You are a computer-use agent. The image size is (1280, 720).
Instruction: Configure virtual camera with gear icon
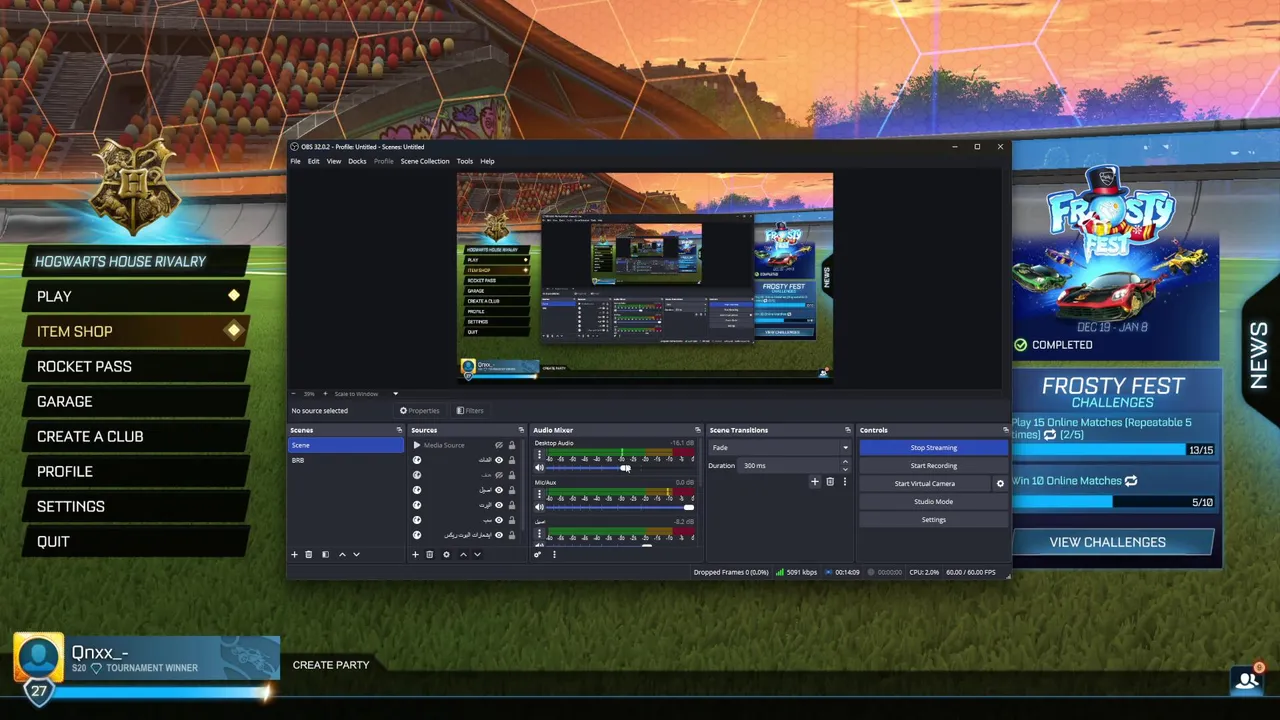pos(1000,484)
